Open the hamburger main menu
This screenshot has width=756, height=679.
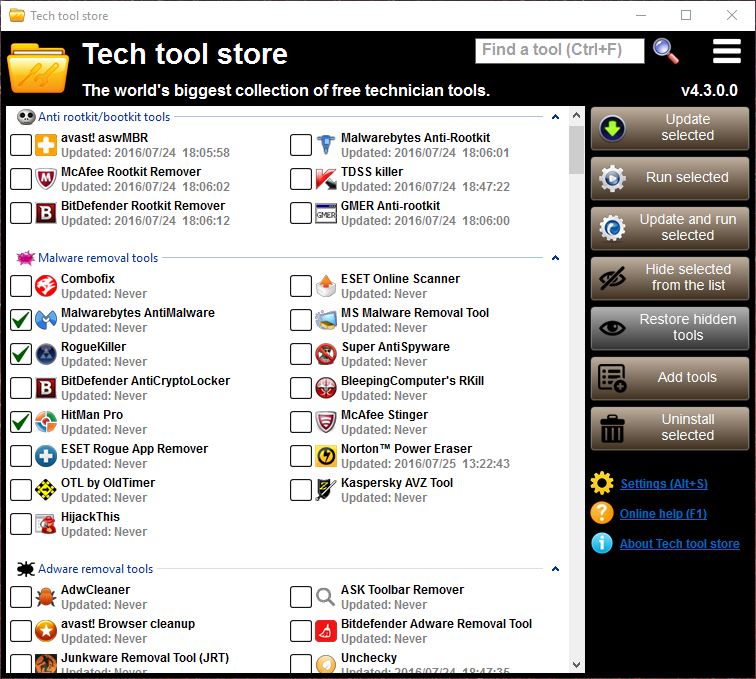(727, 51)
